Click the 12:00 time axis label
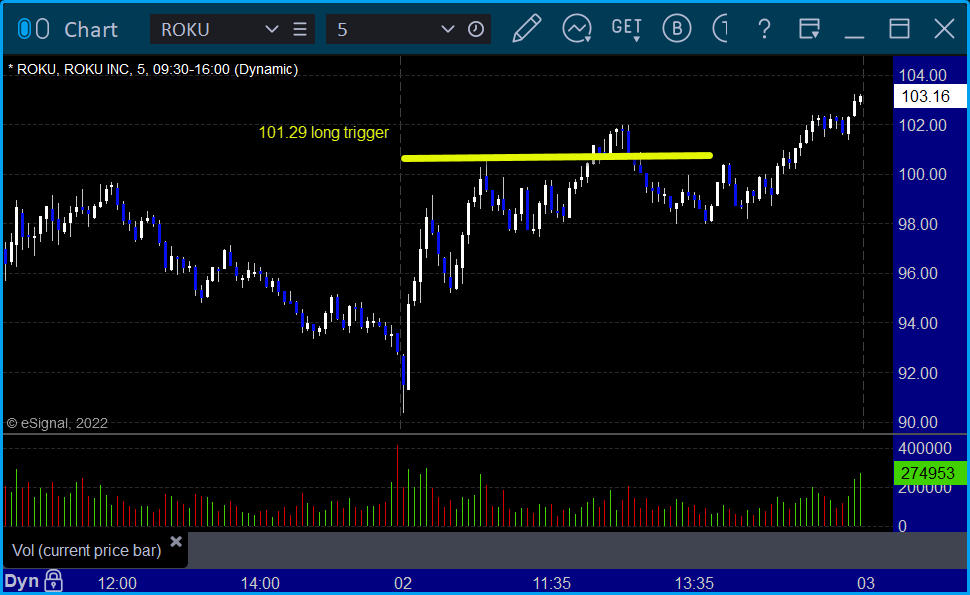970x595 pixels. point(118,583)
